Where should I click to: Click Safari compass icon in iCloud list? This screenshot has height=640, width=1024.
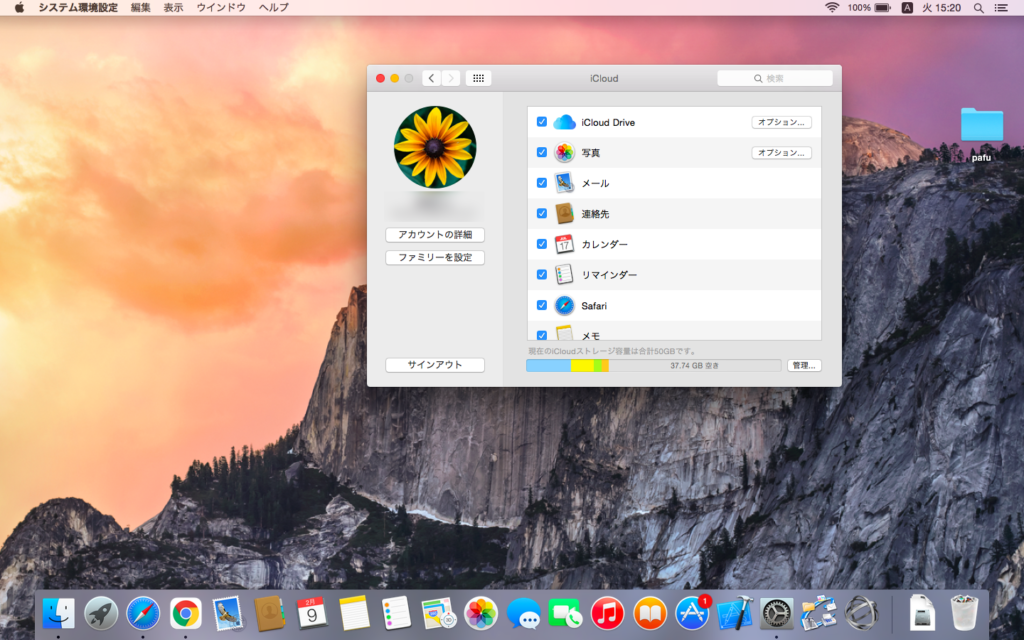564,305
